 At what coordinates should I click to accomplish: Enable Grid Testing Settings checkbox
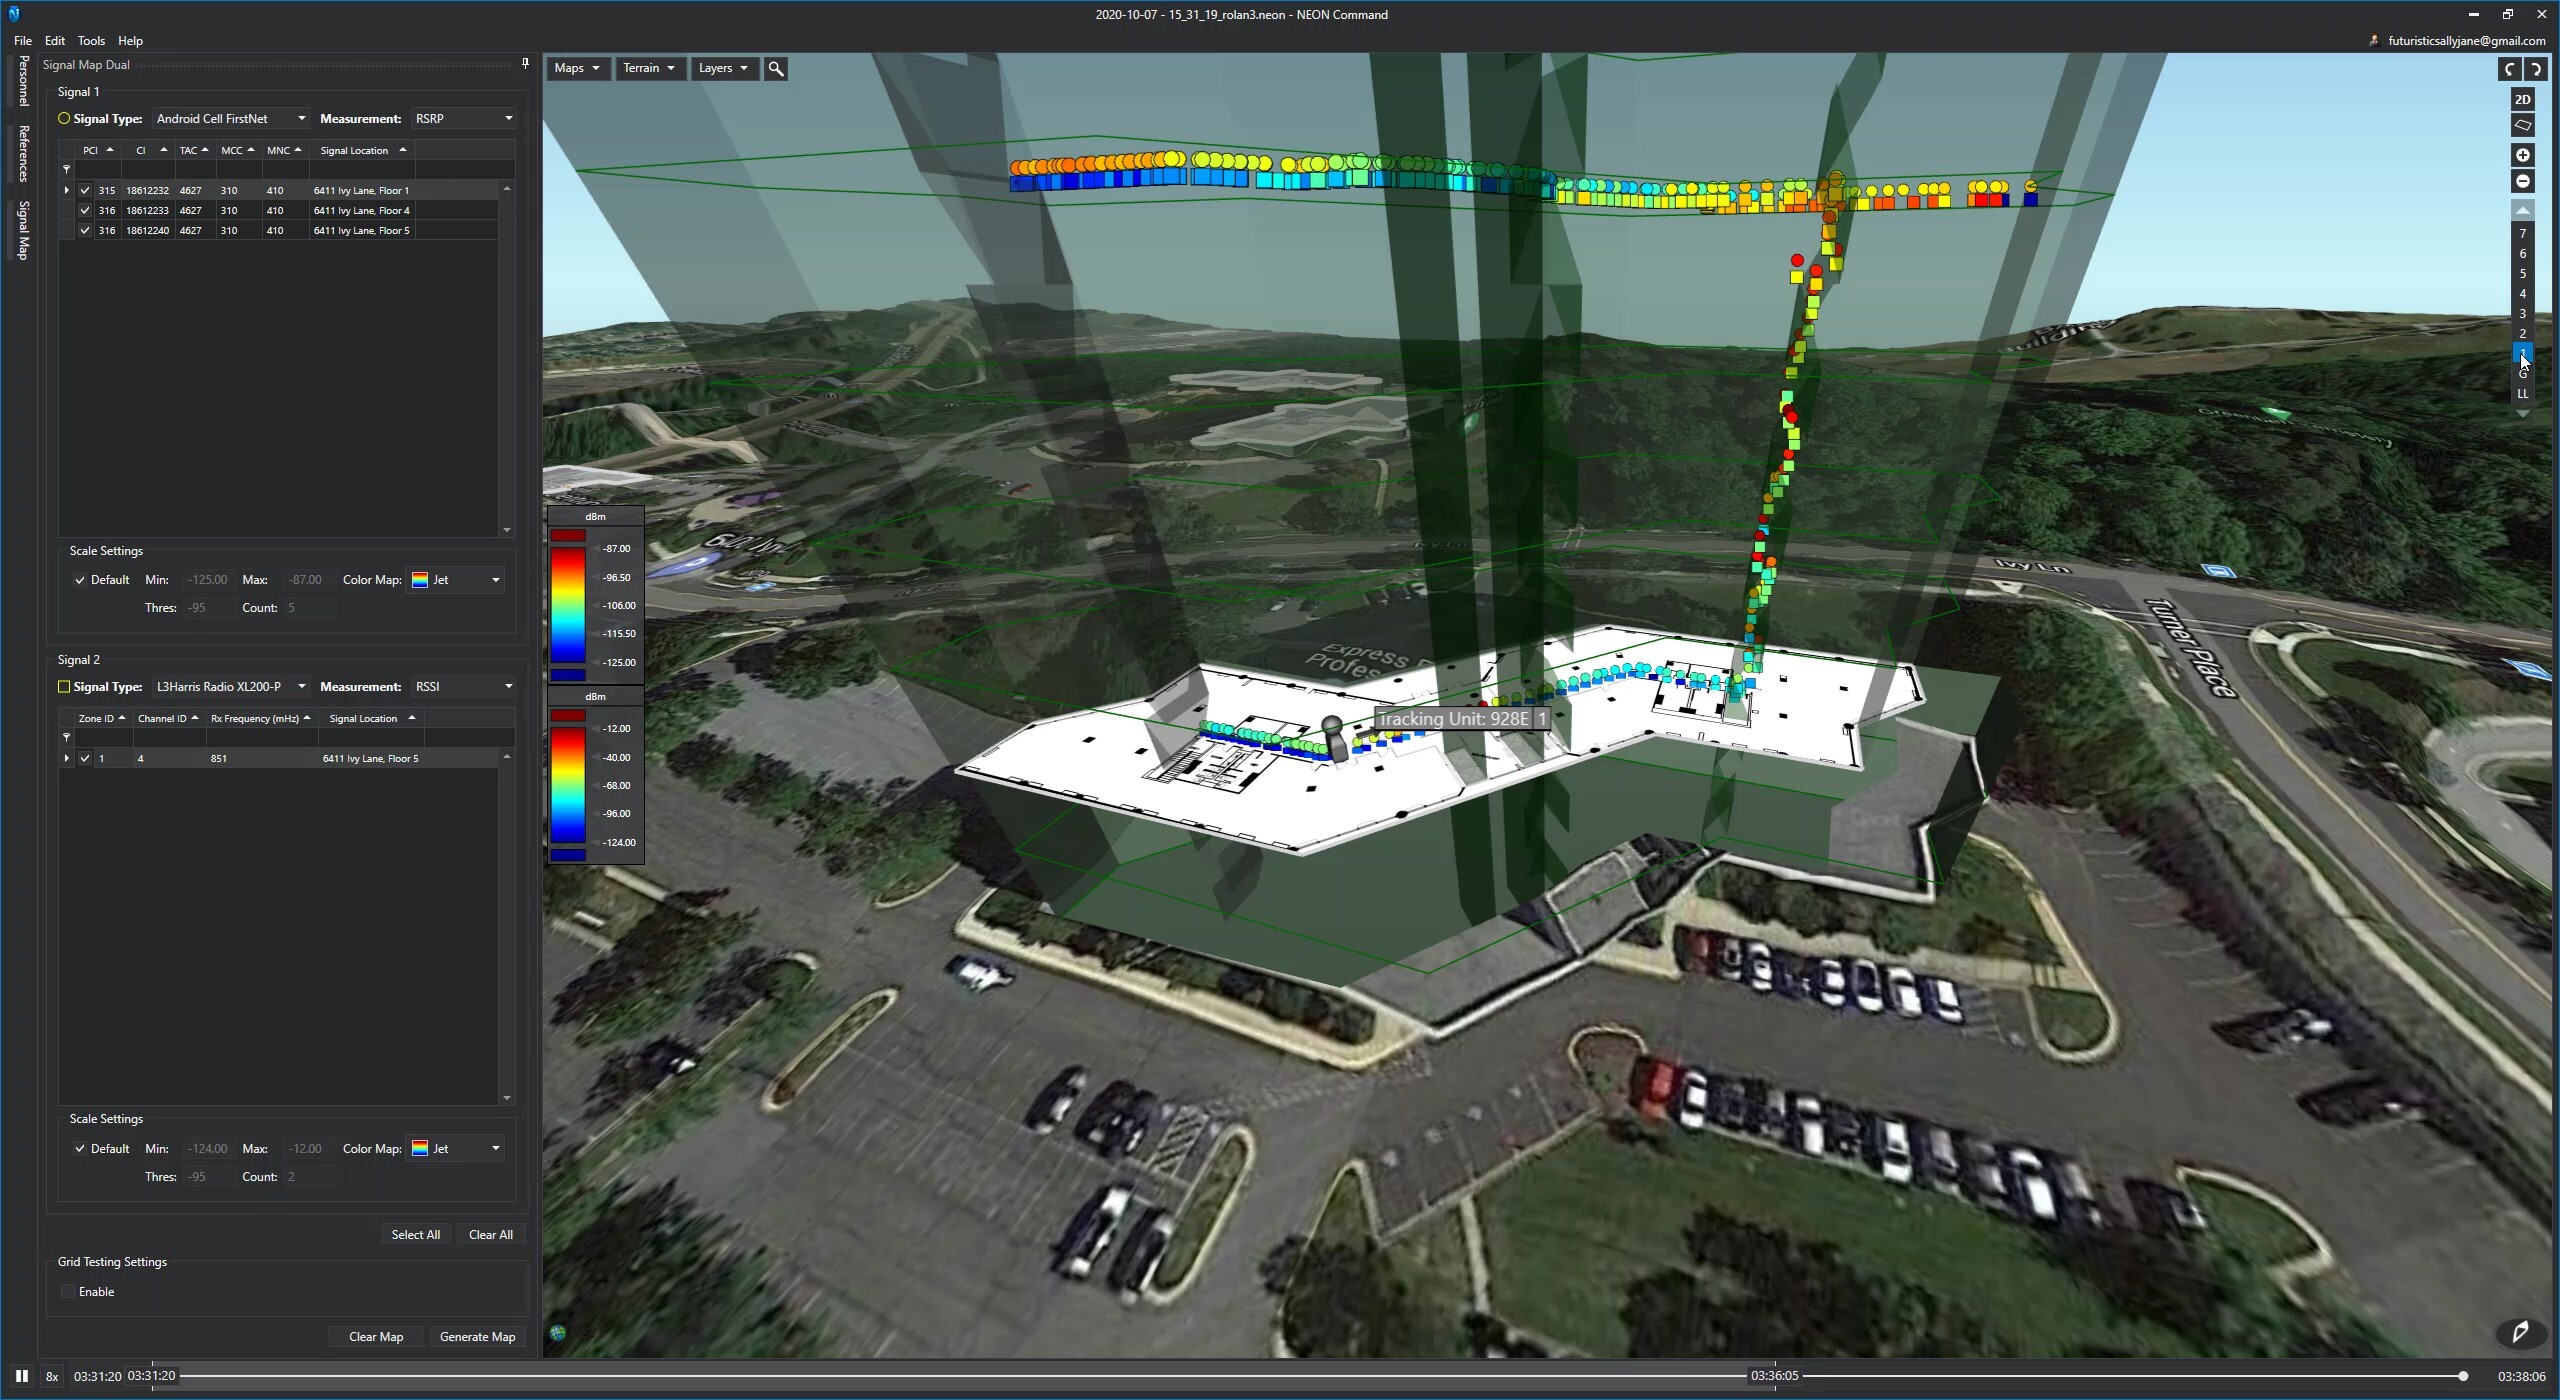(68, 1292)
